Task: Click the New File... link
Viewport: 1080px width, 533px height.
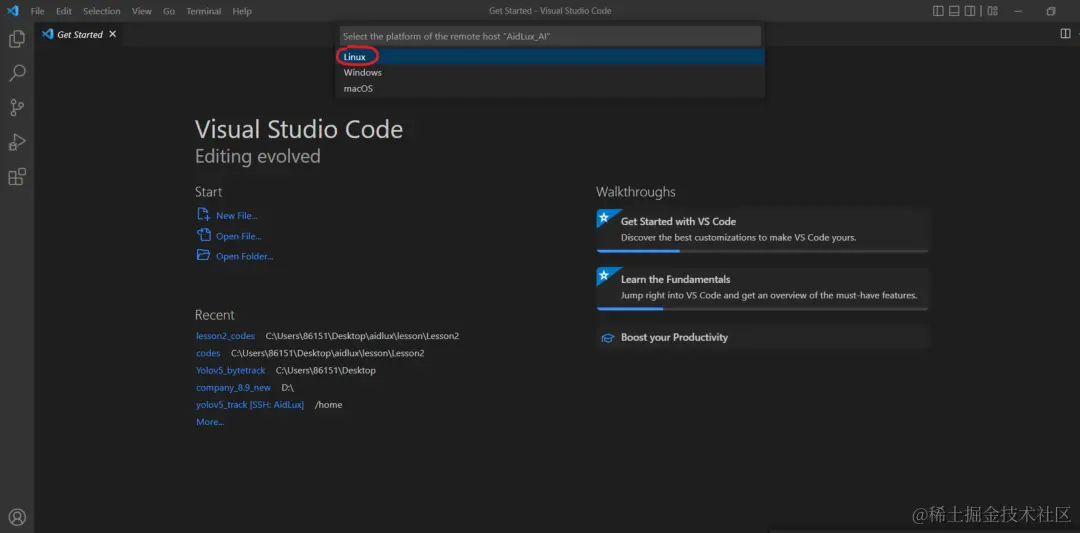Action: click(237, 216)
